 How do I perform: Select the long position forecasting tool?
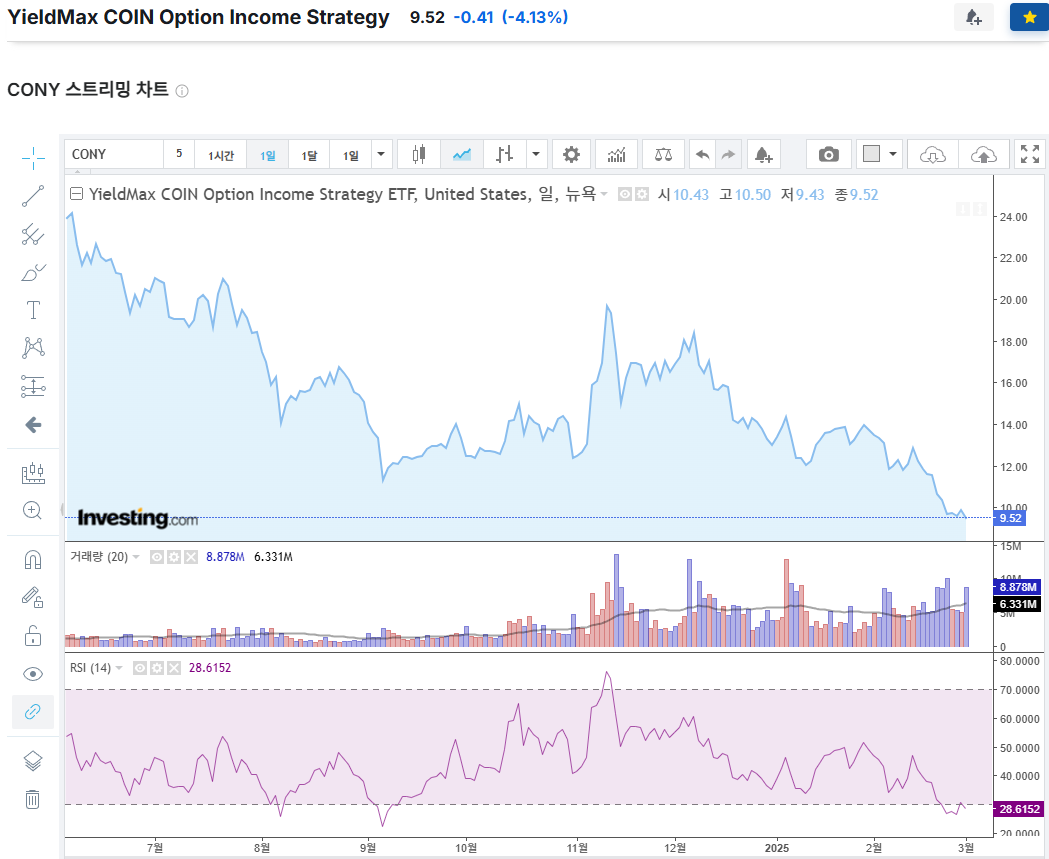pos(33,386)
